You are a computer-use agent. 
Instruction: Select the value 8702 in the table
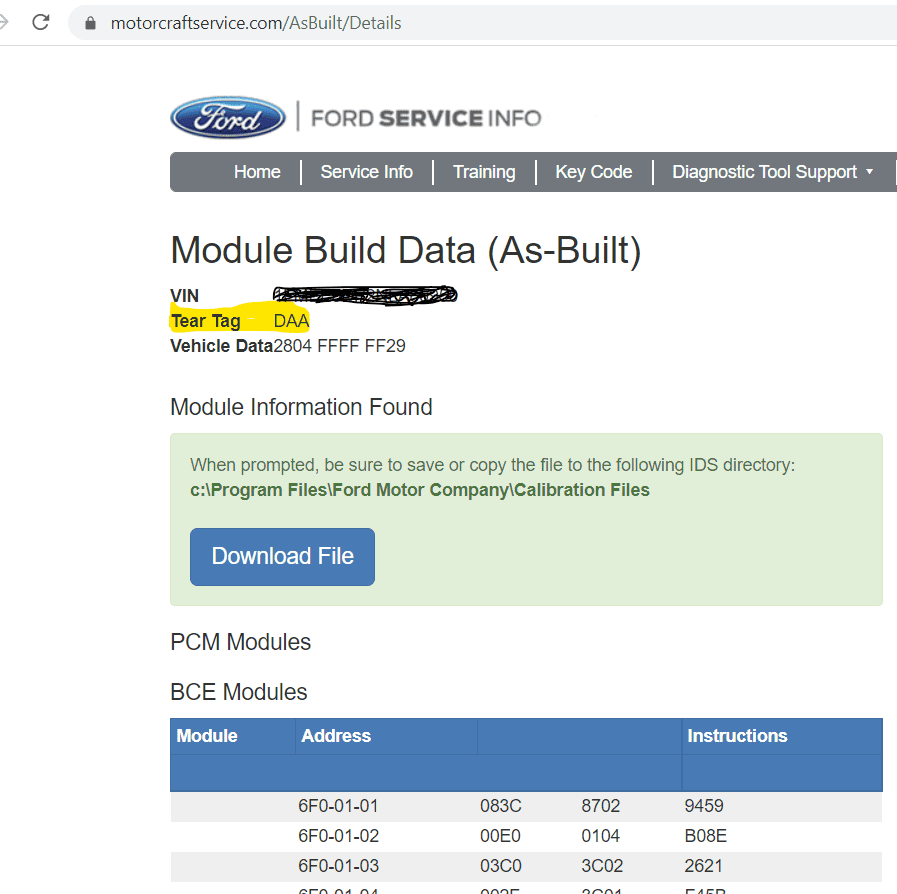point(601,806)
